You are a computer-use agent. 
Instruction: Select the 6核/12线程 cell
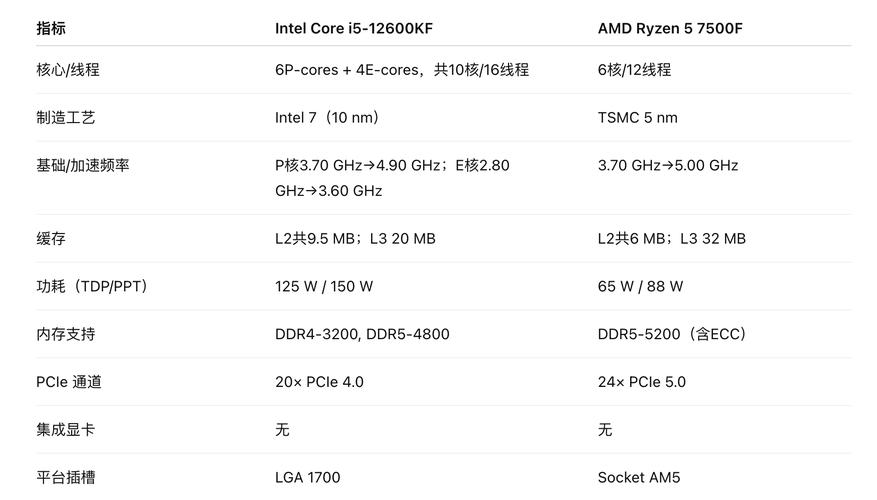(634, 70)
